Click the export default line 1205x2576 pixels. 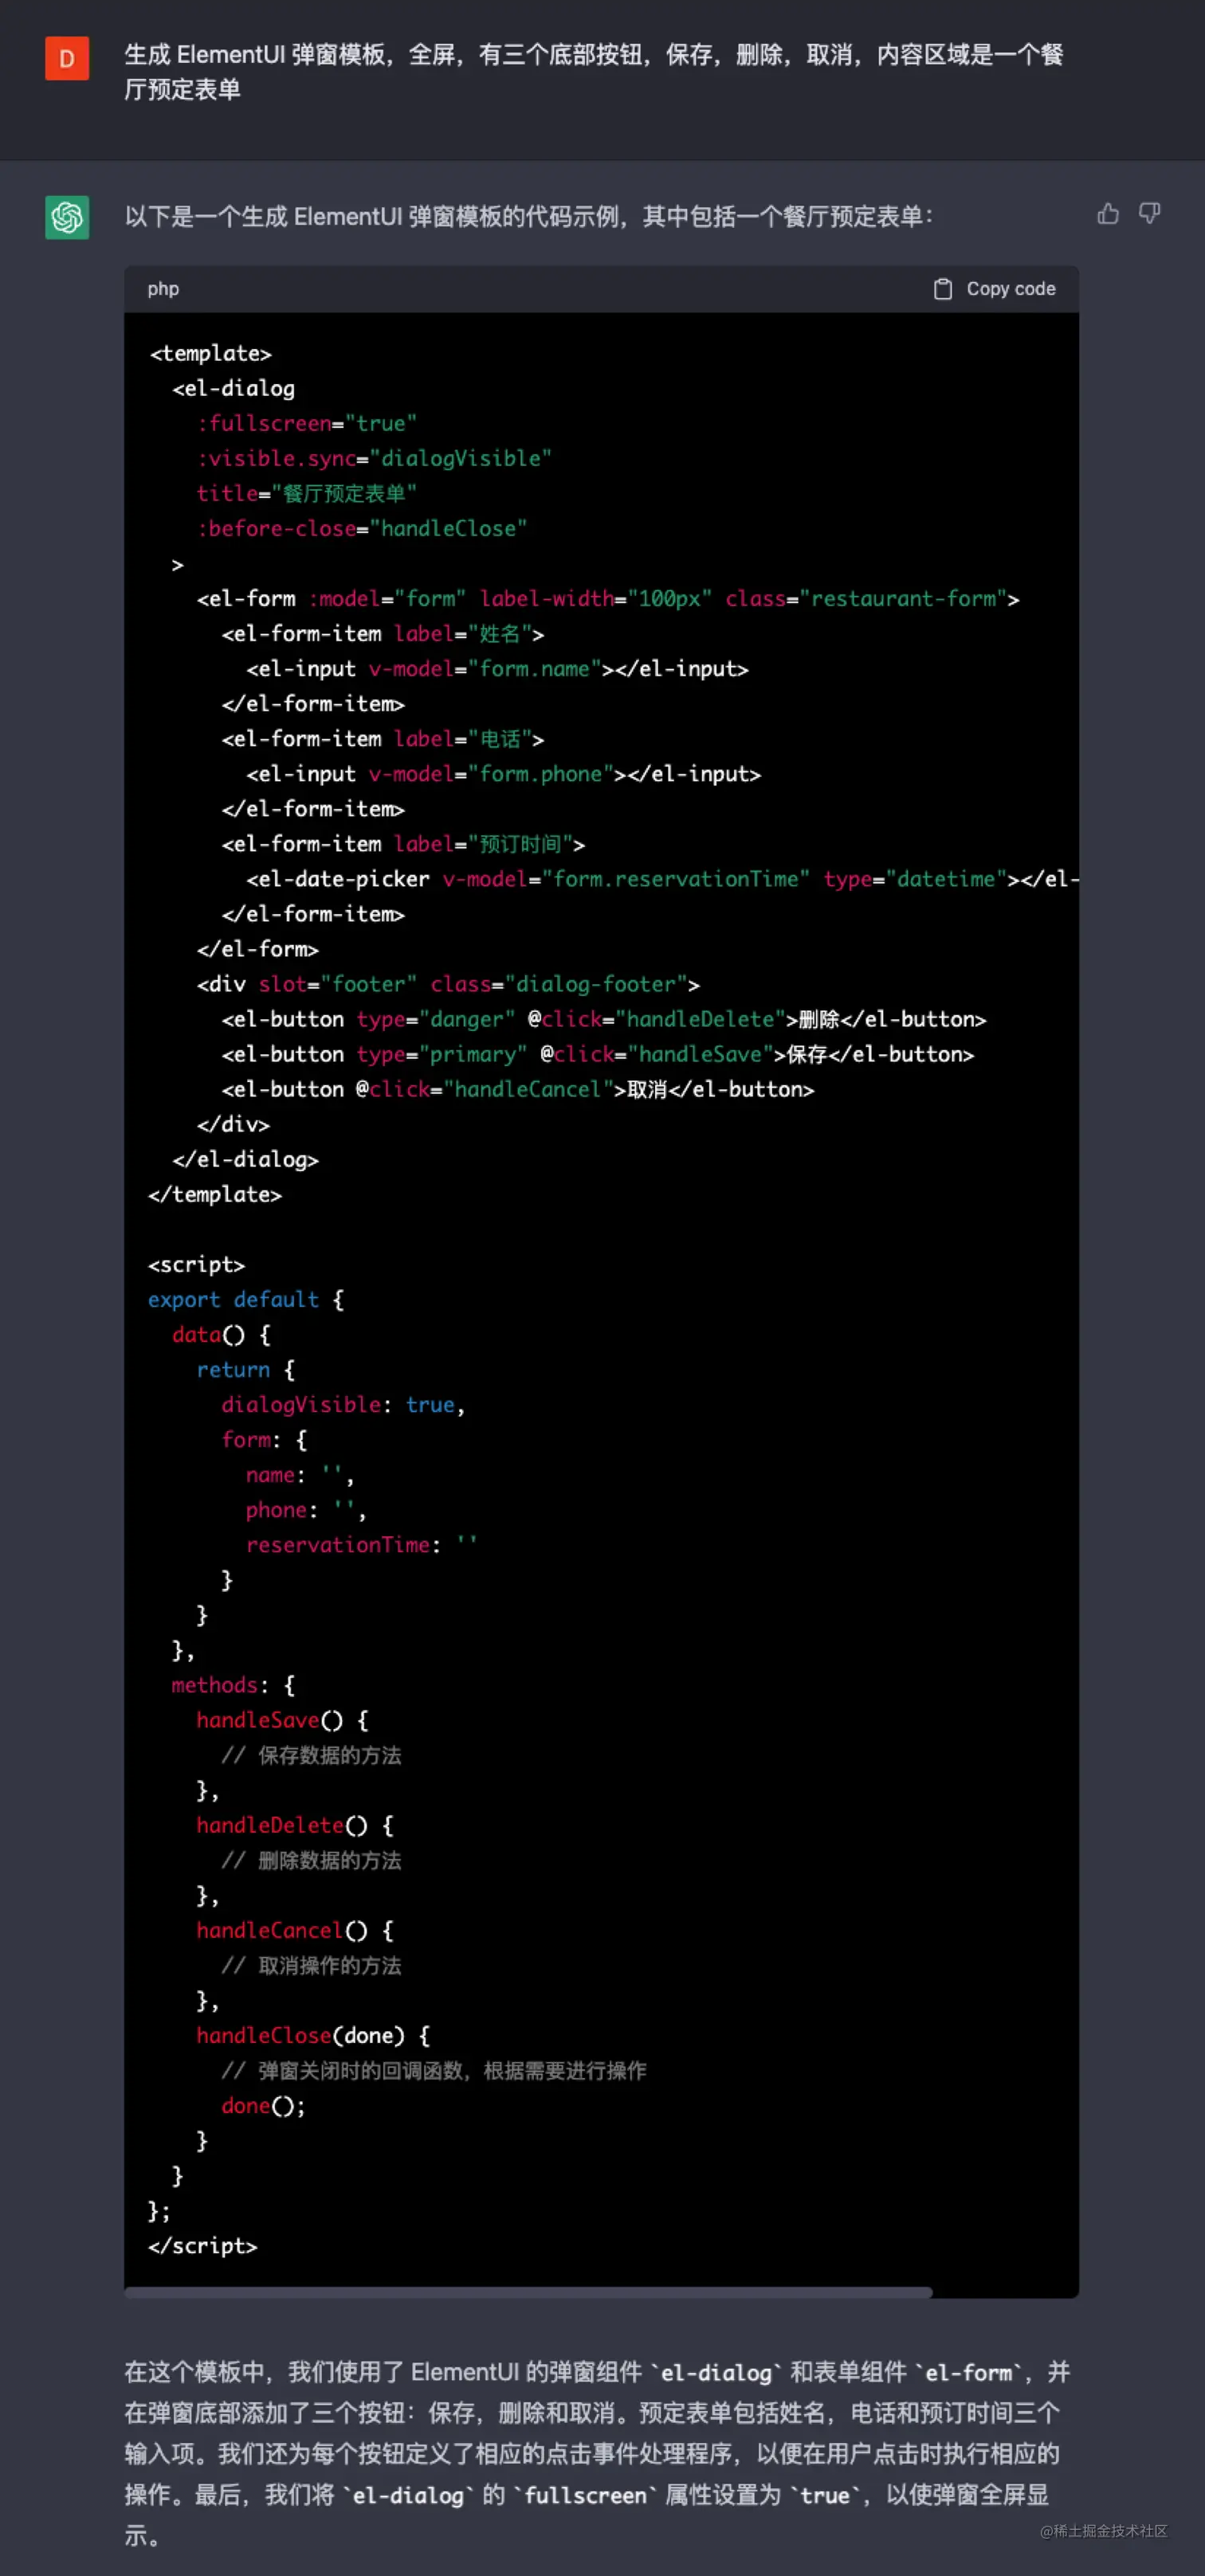246,1299
